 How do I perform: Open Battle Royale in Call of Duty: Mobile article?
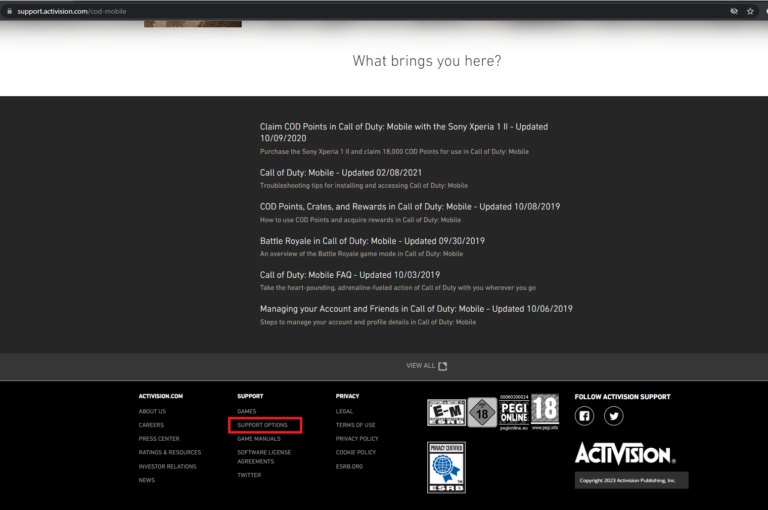372,241
